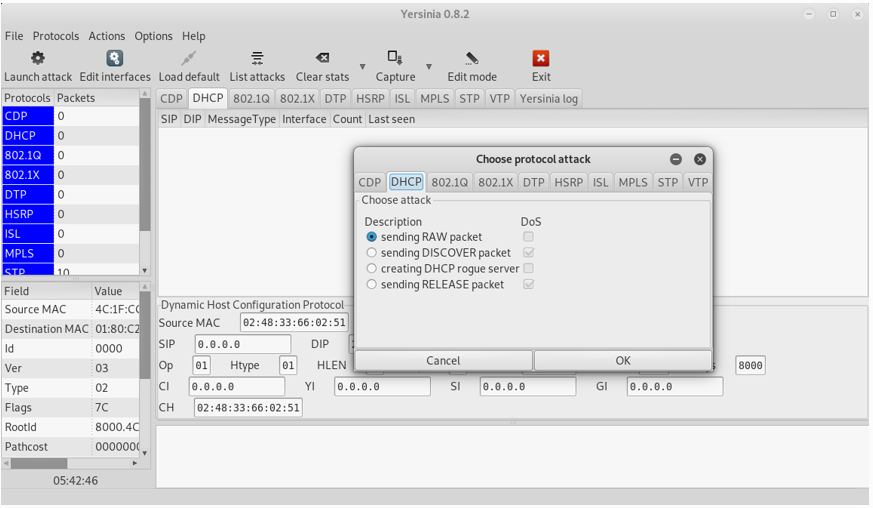Click the SIP address input field

pyautogui.click(x=243, y=344)
